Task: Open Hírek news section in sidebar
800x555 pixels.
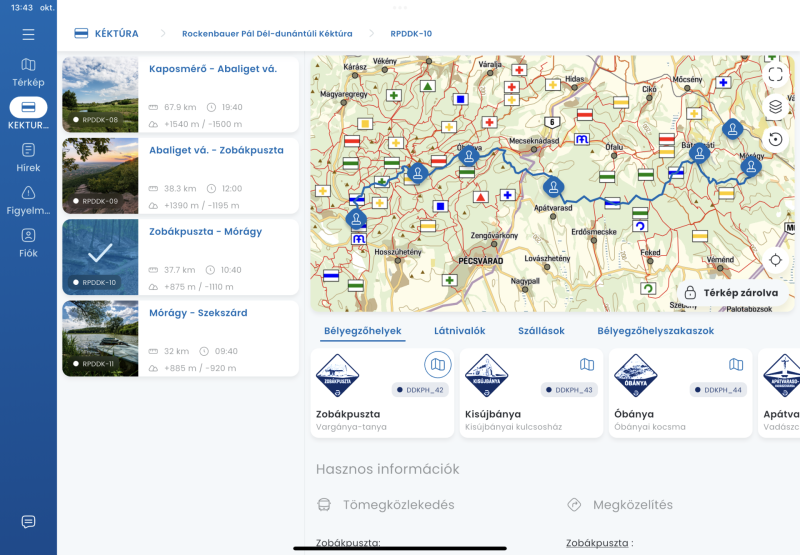Action: point(28,157)
